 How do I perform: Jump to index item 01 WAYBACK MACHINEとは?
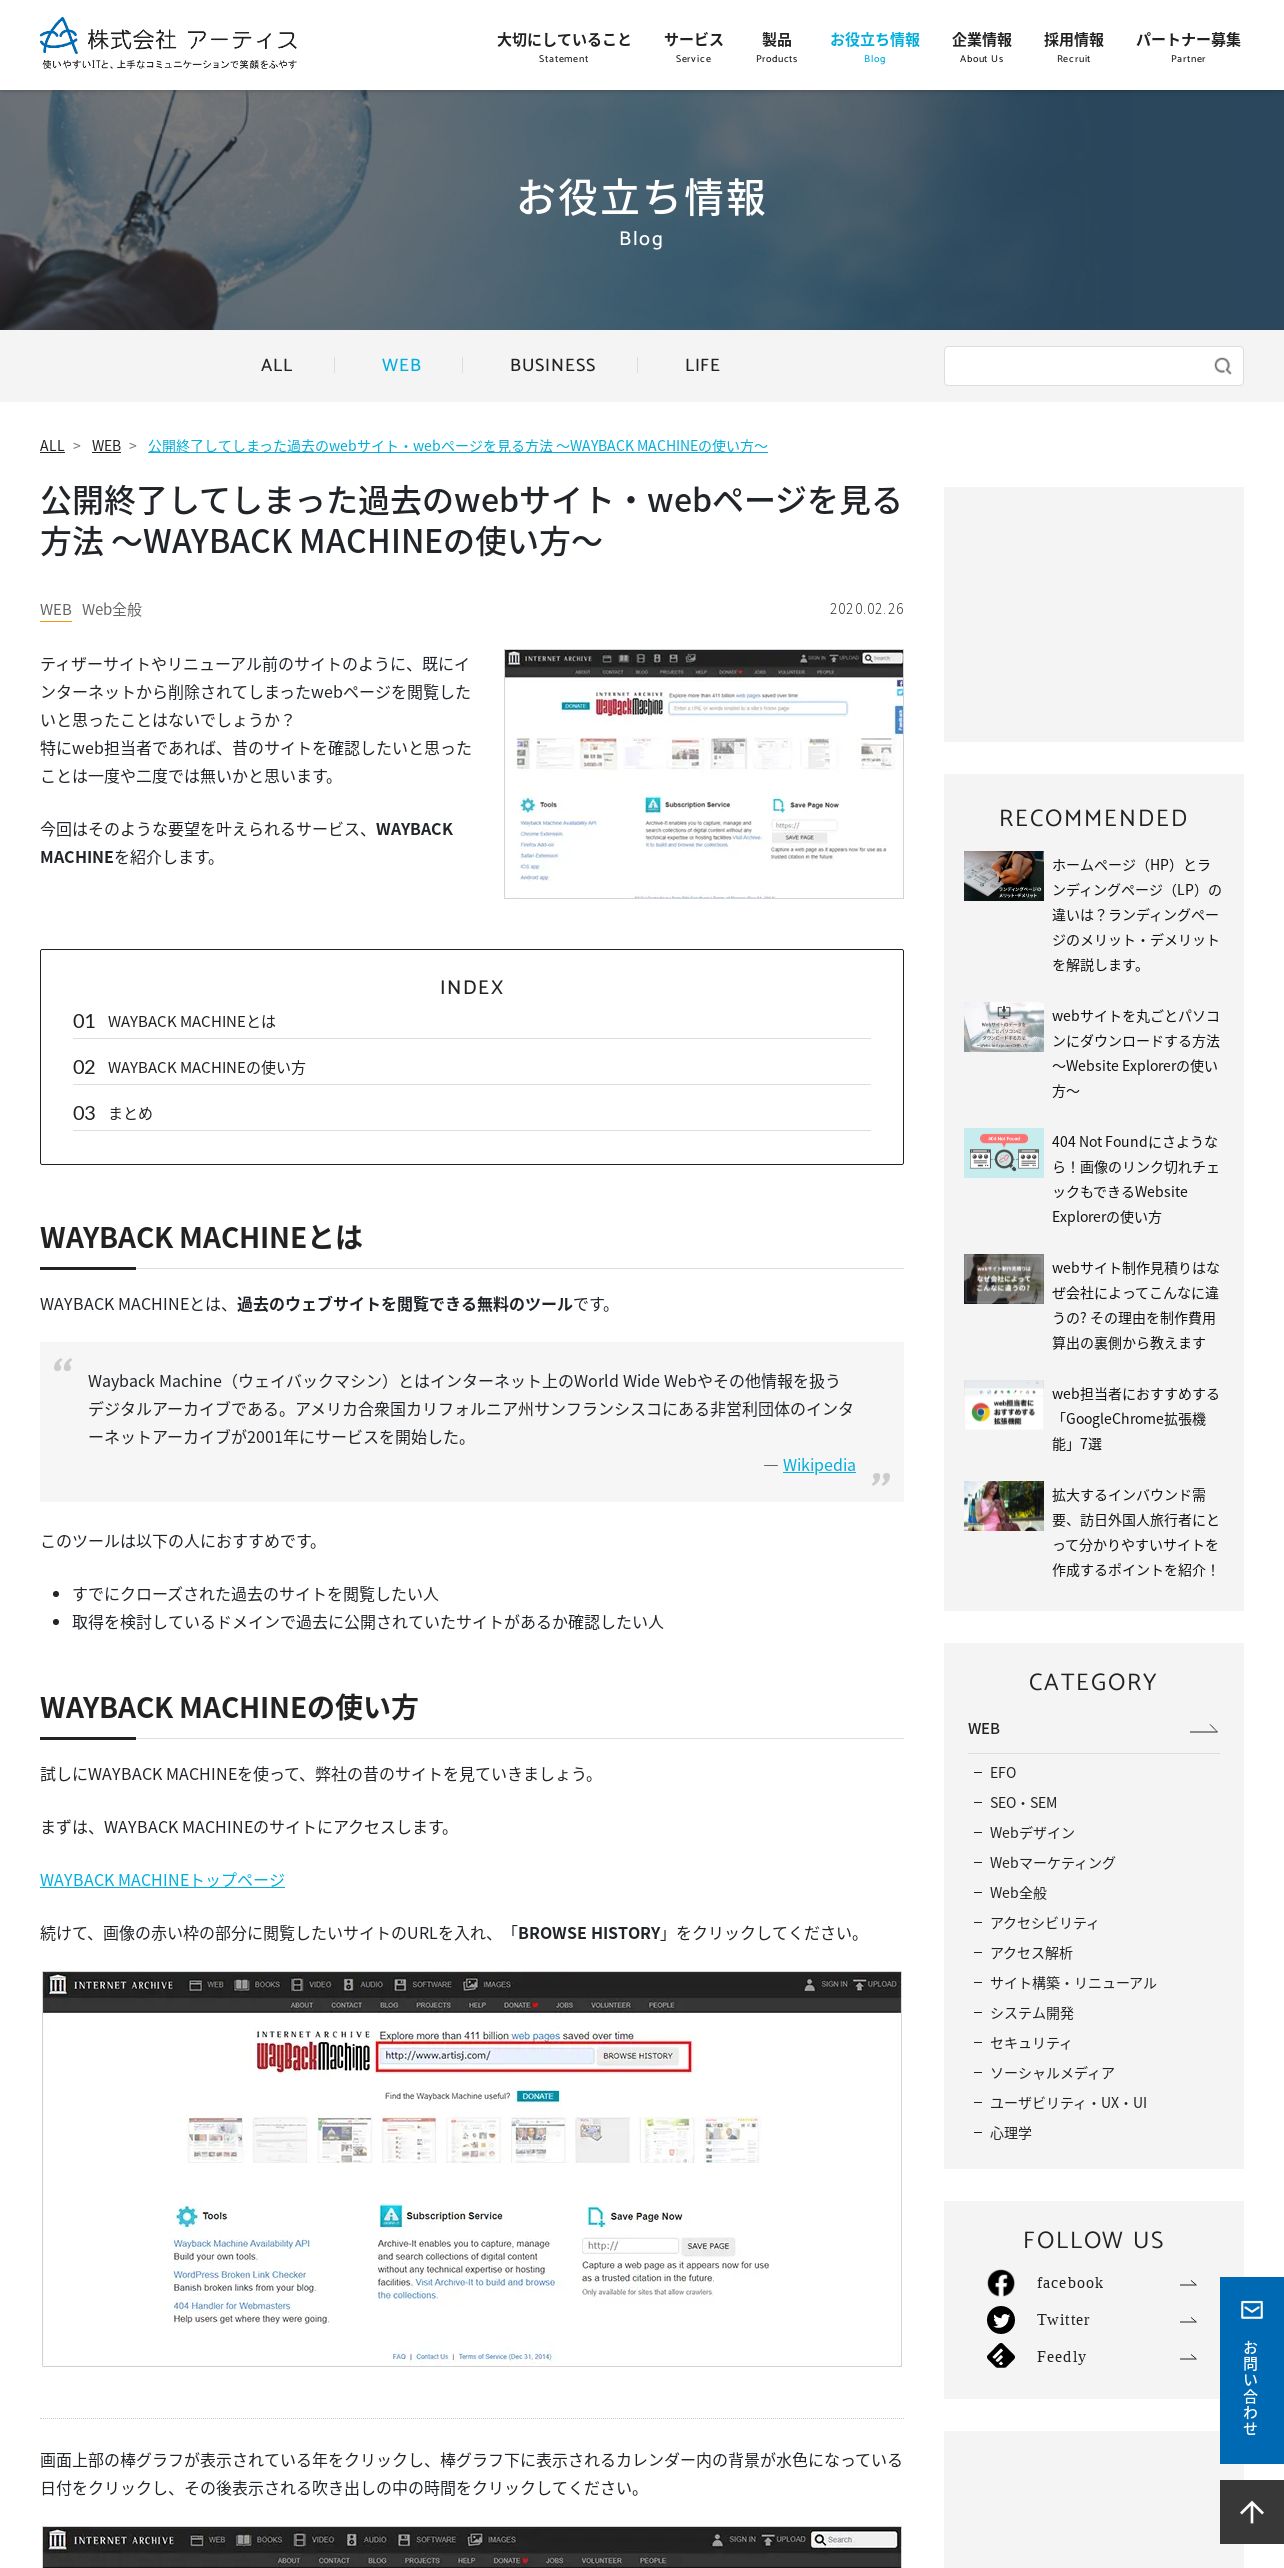472,1021
